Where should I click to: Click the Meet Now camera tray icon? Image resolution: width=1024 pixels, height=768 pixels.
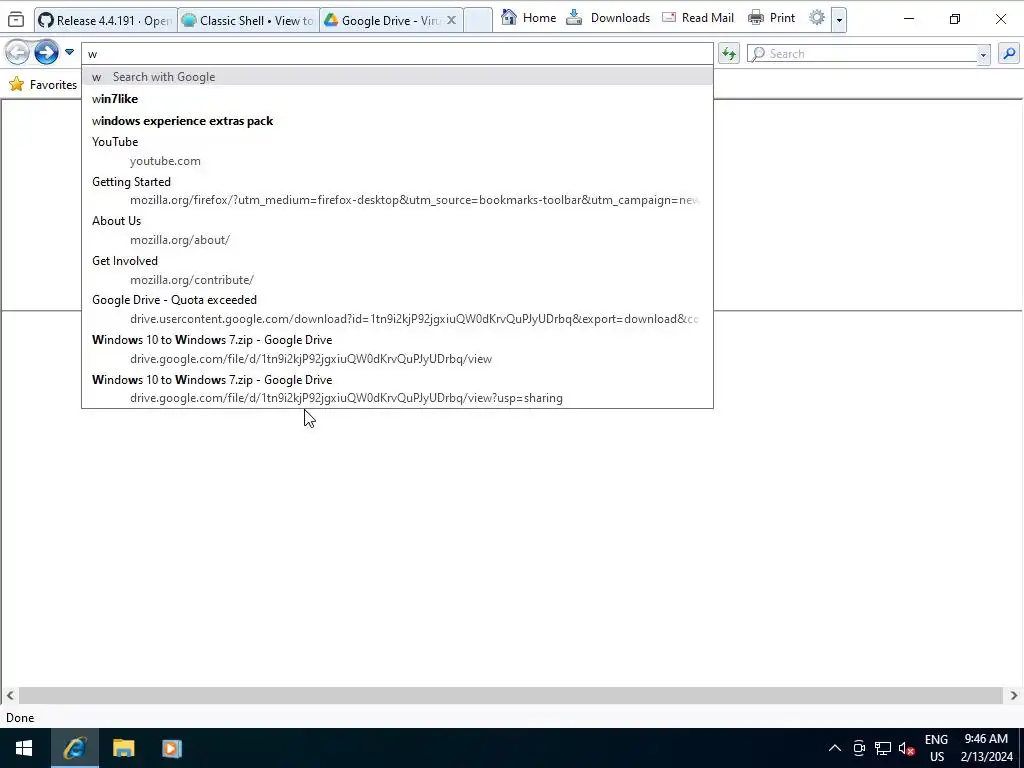point(859,748)
